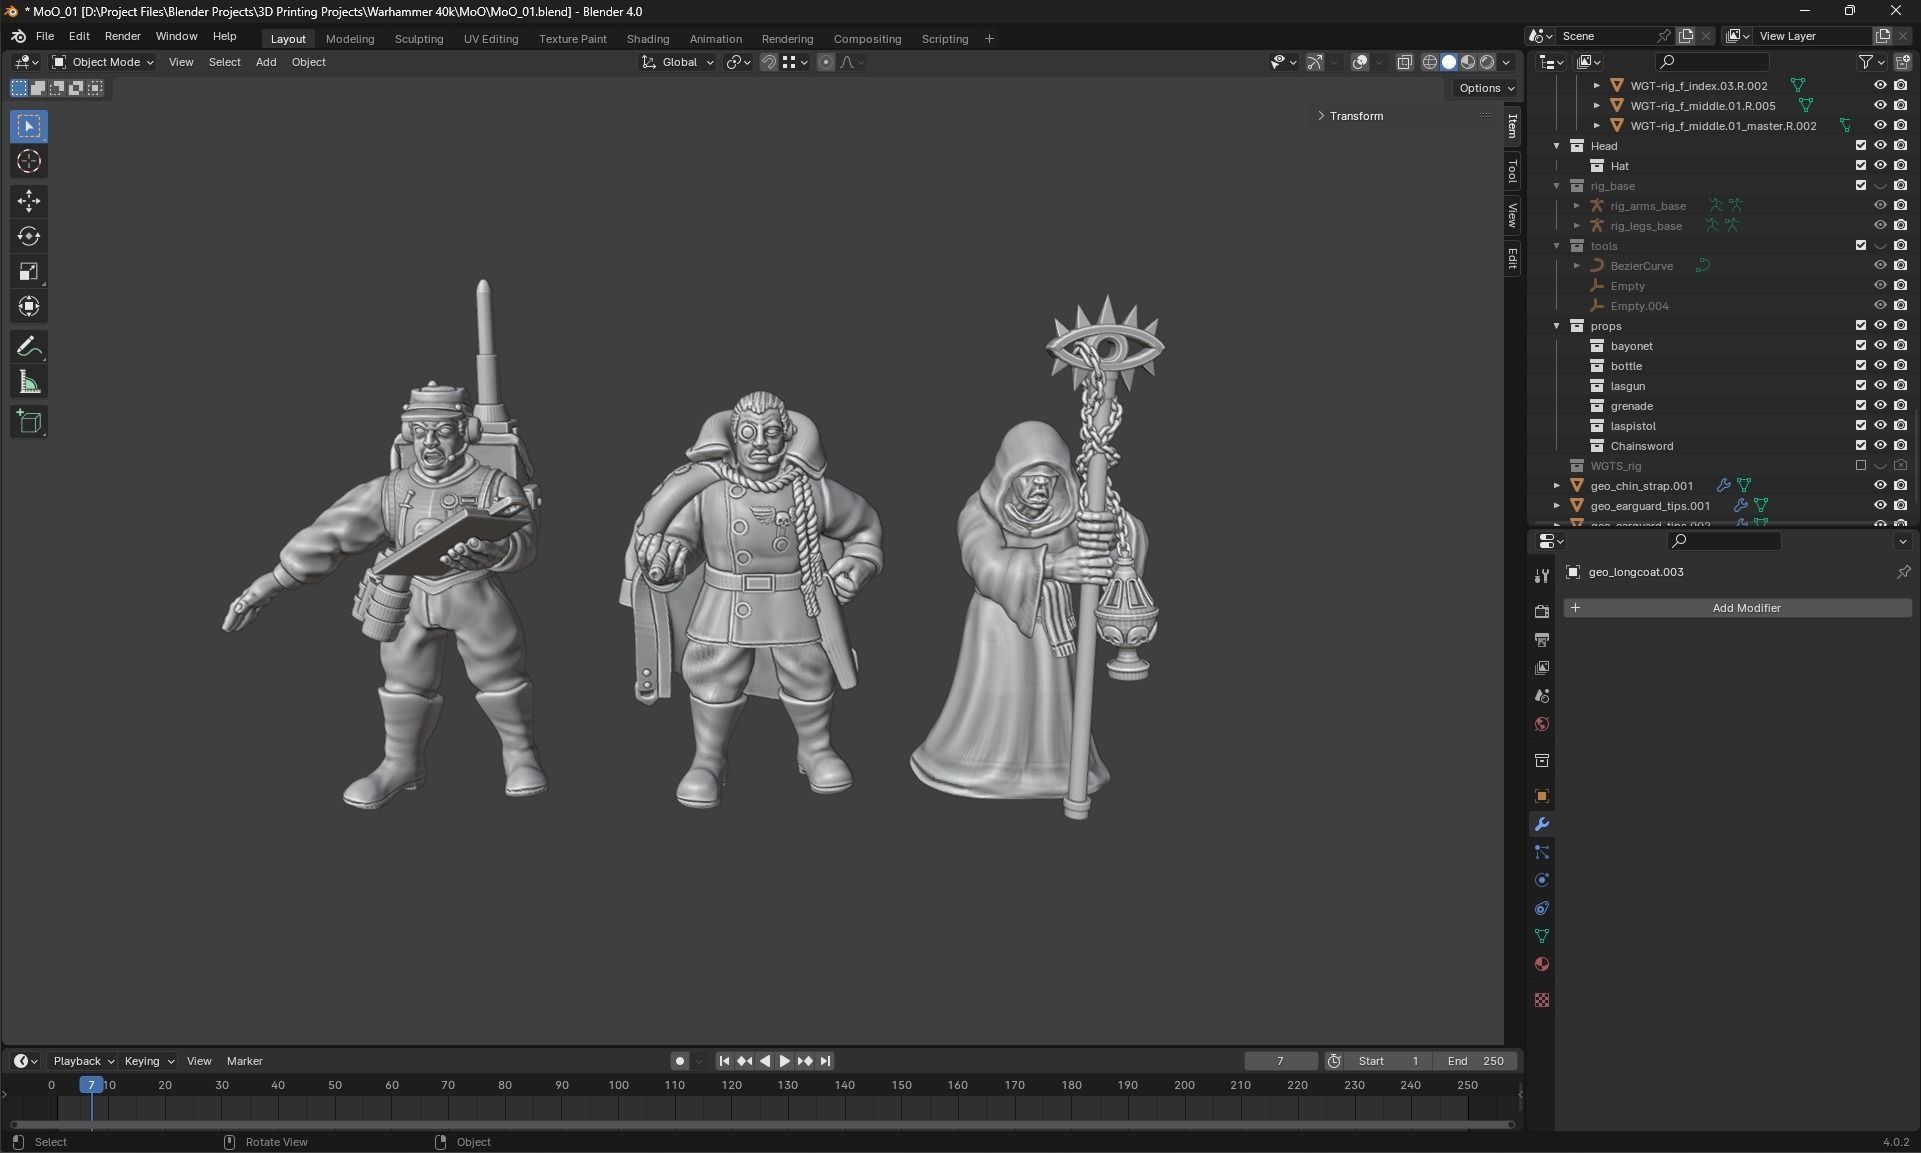1921x1153 pixels.
Task: Open Render properties tab
Action: pos(1542,611)
